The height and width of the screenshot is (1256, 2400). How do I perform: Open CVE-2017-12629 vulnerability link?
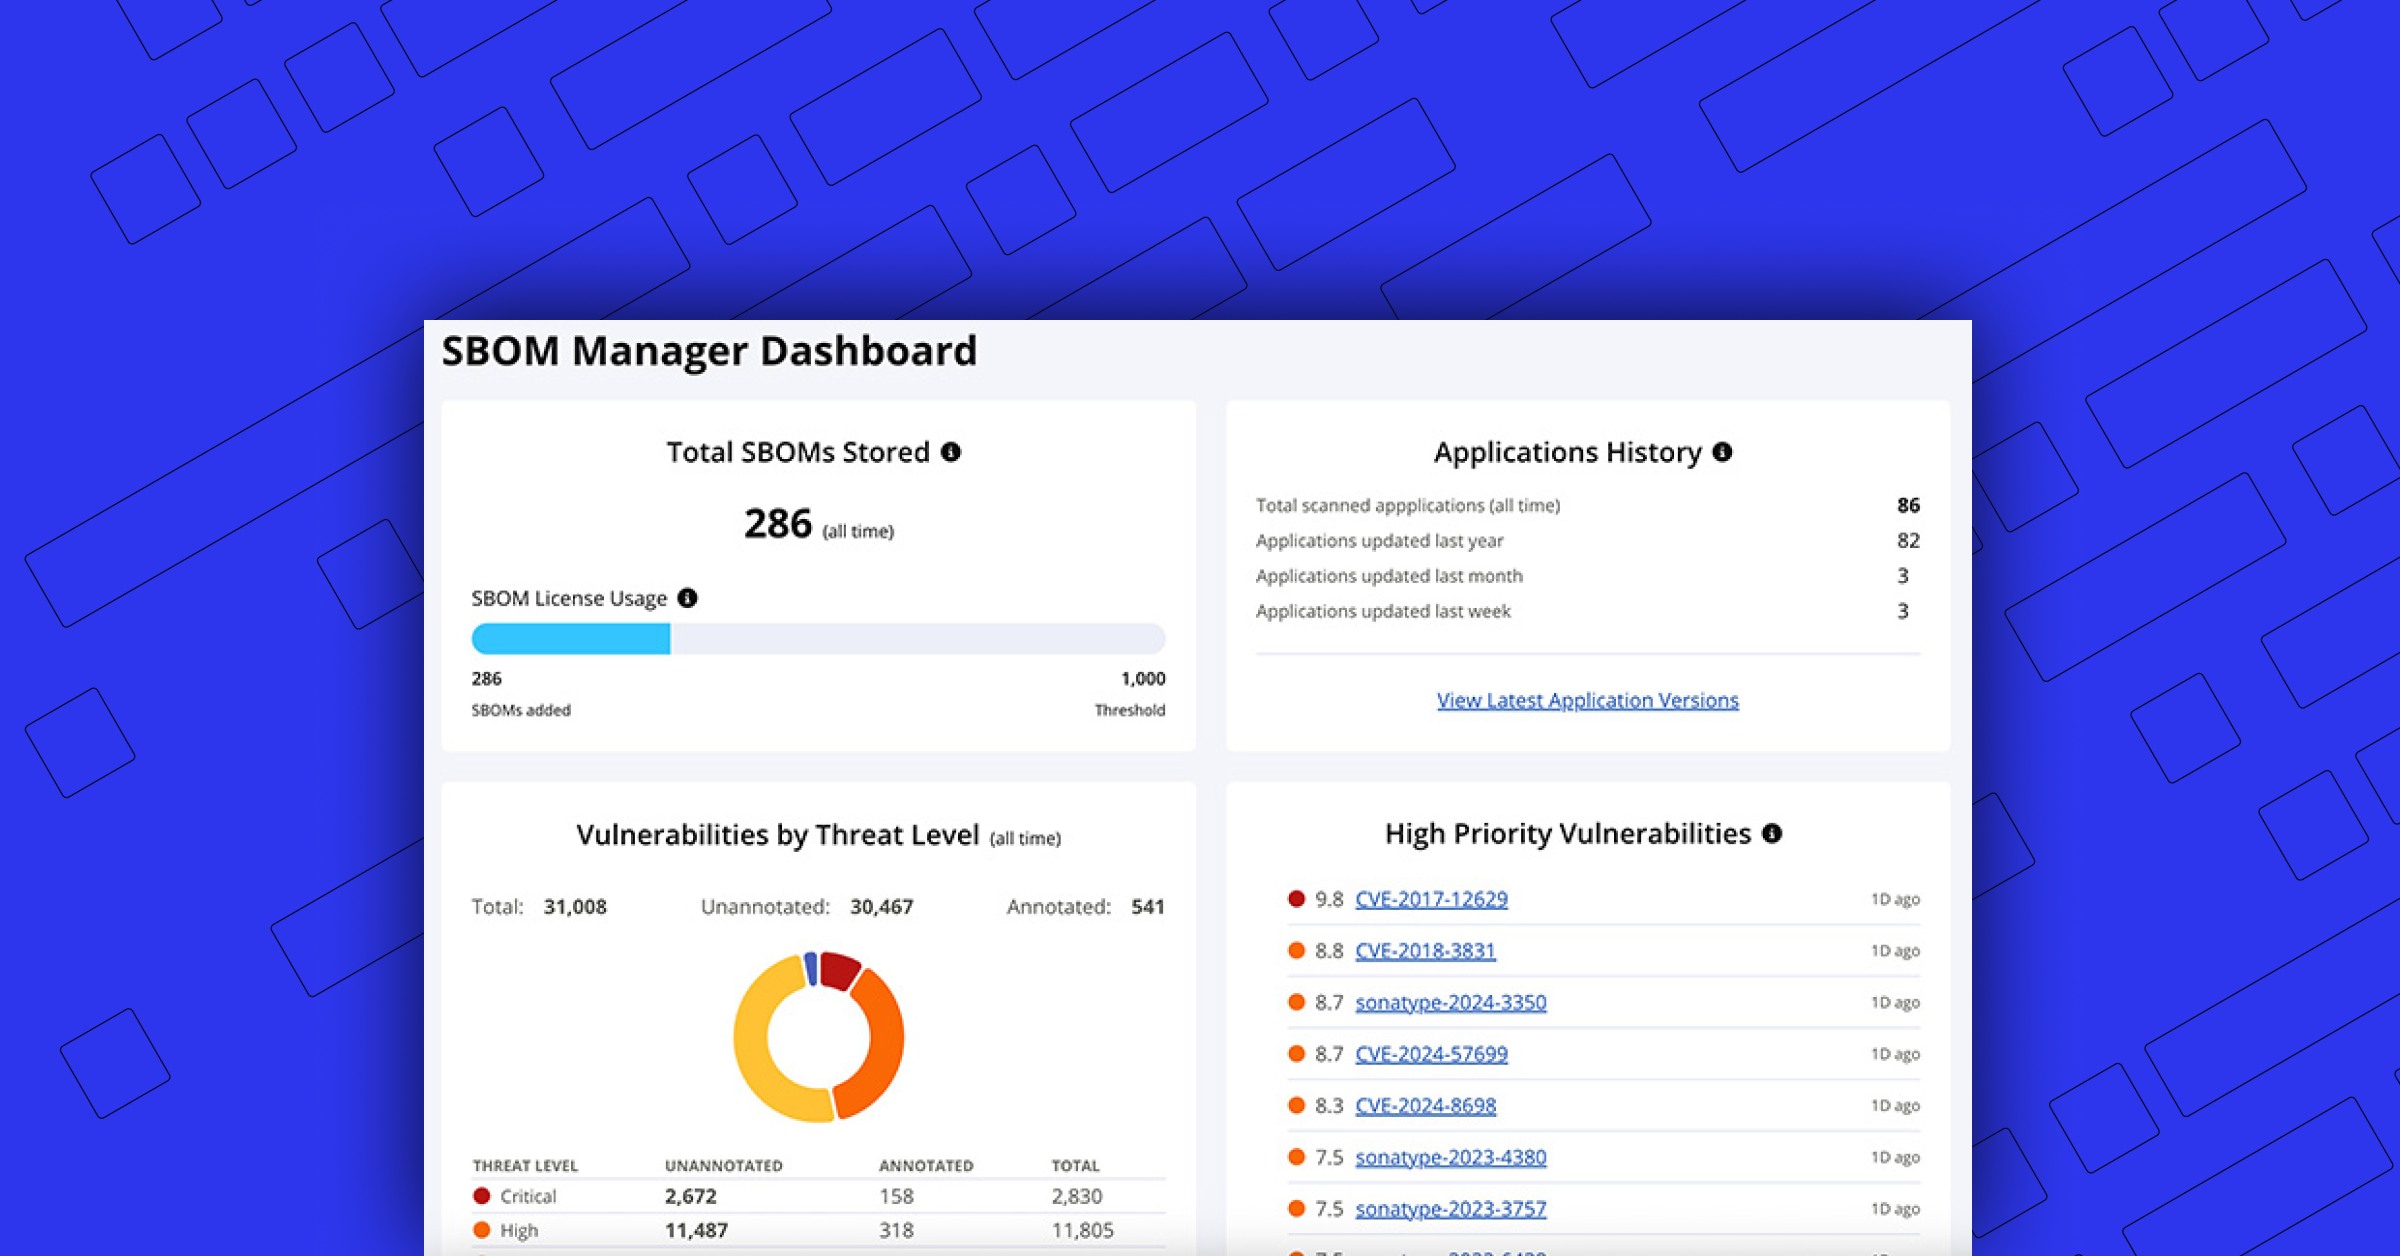coord(1431,899)
